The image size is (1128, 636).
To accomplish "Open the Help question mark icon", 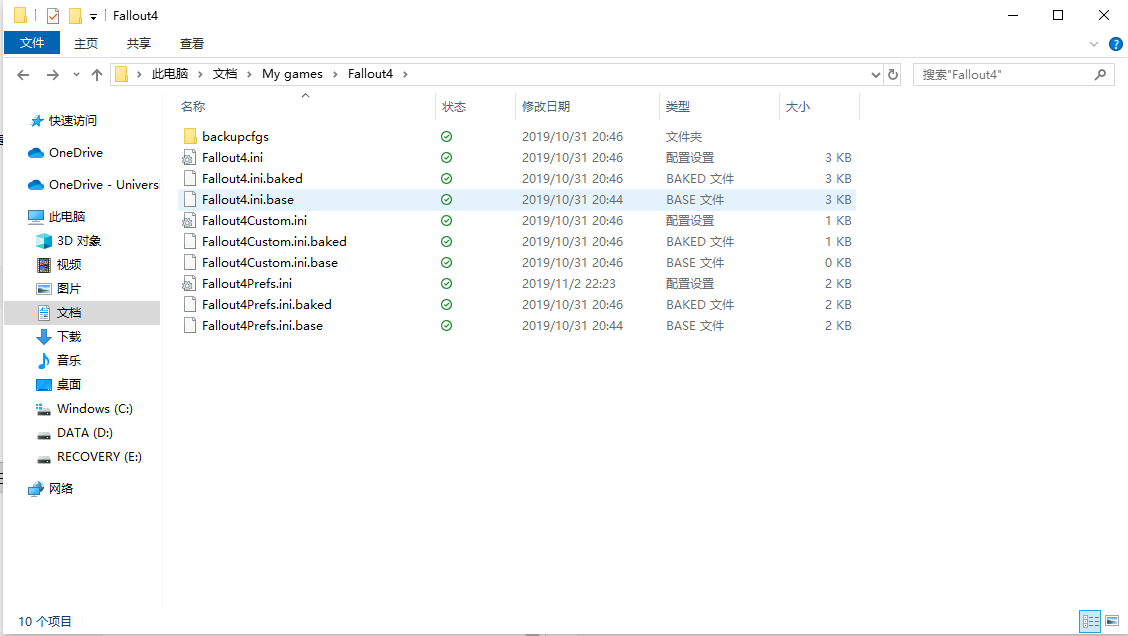I will coord(1116,44).
